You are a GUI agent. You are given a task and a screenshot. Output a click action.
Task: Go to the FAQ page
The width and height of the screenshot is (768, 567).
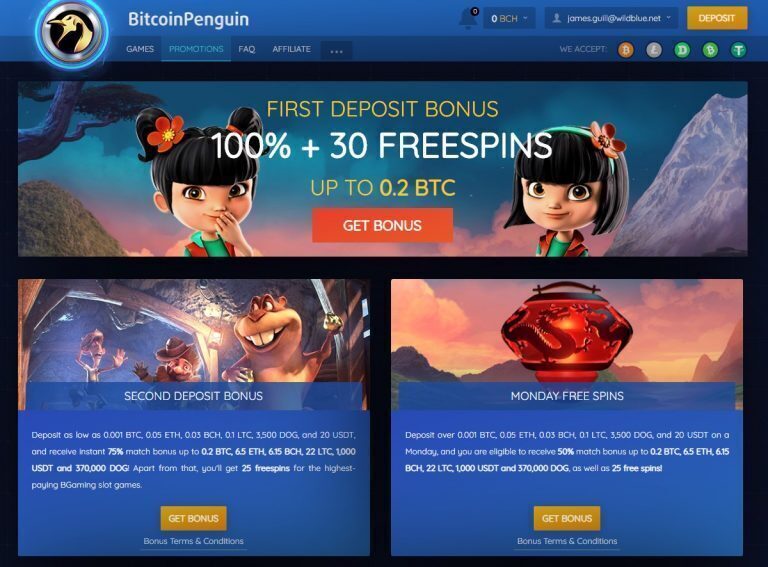[x=246, y=49]
